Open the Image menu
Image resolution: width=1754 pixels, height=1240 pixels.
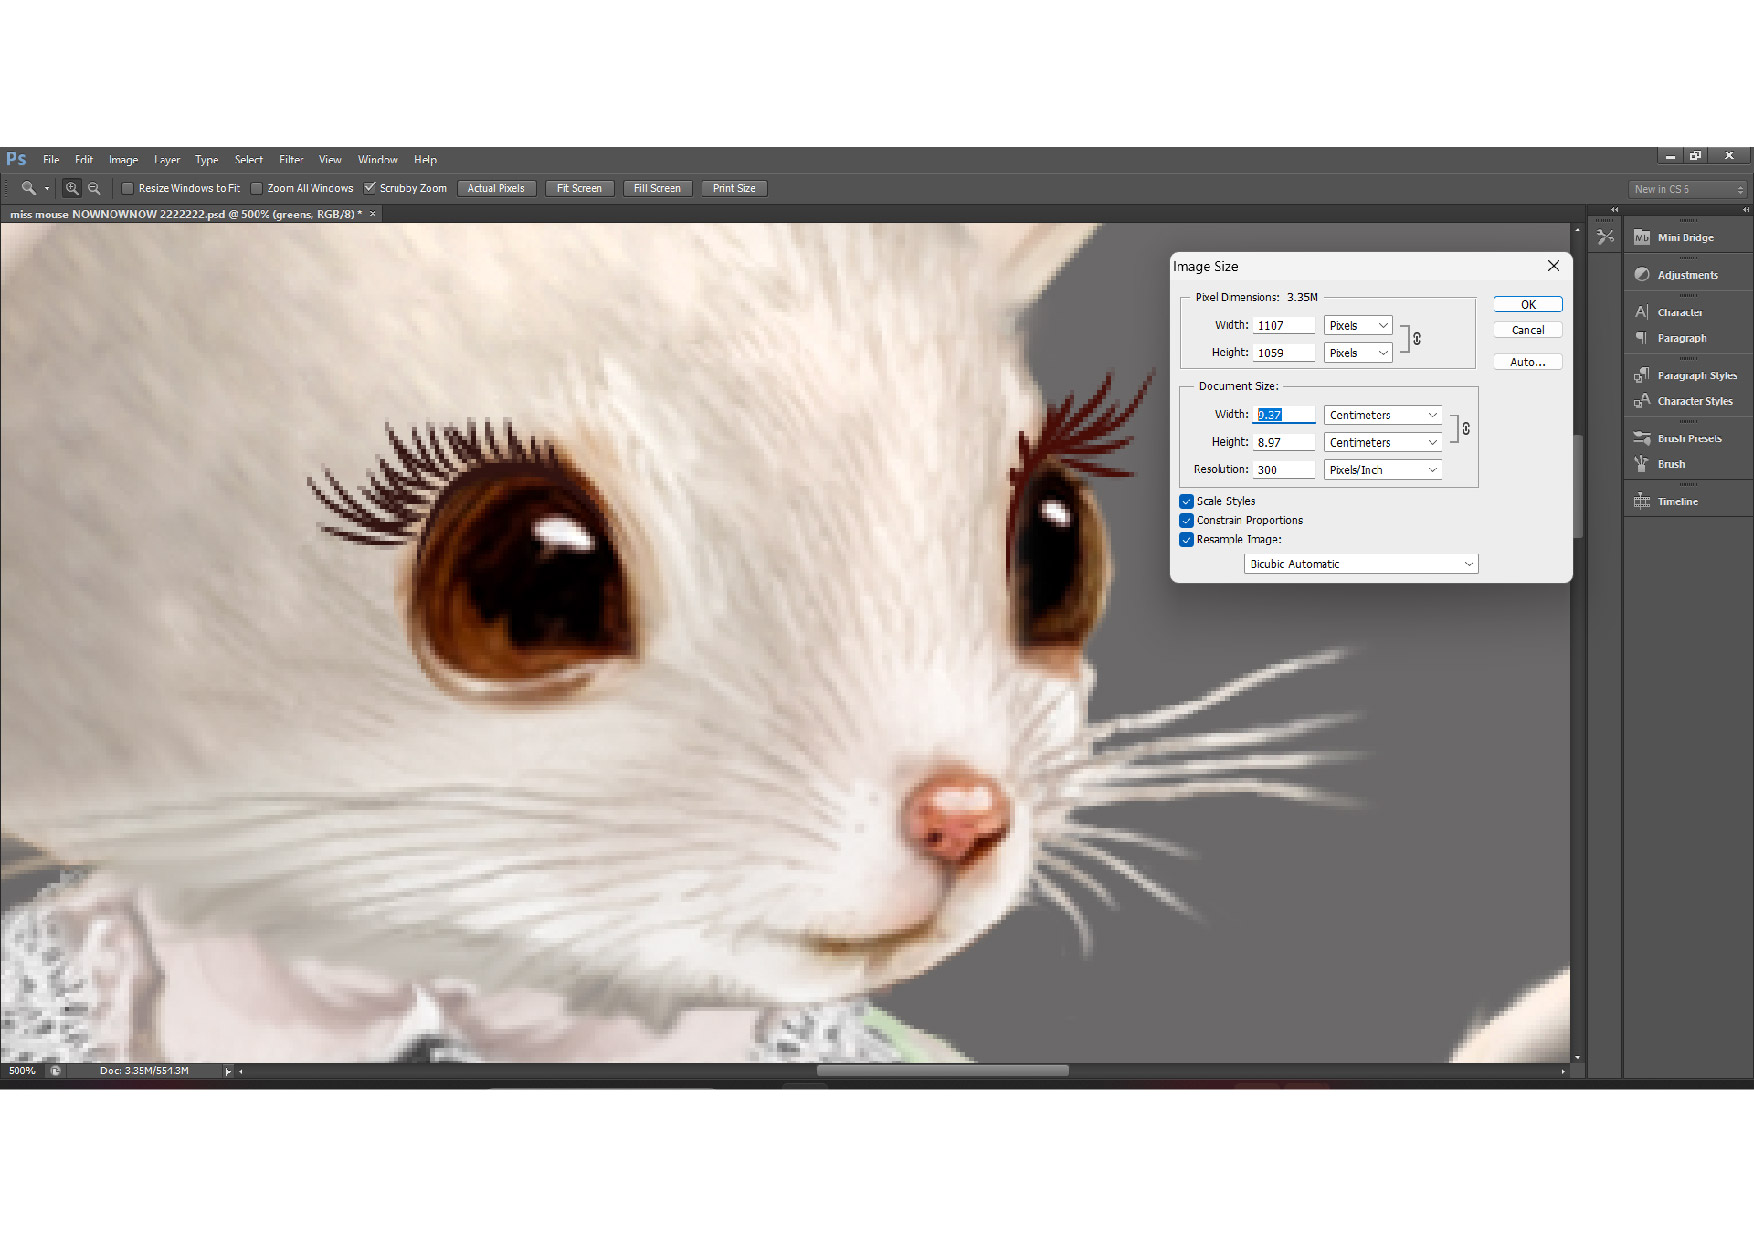pos(124,160)
